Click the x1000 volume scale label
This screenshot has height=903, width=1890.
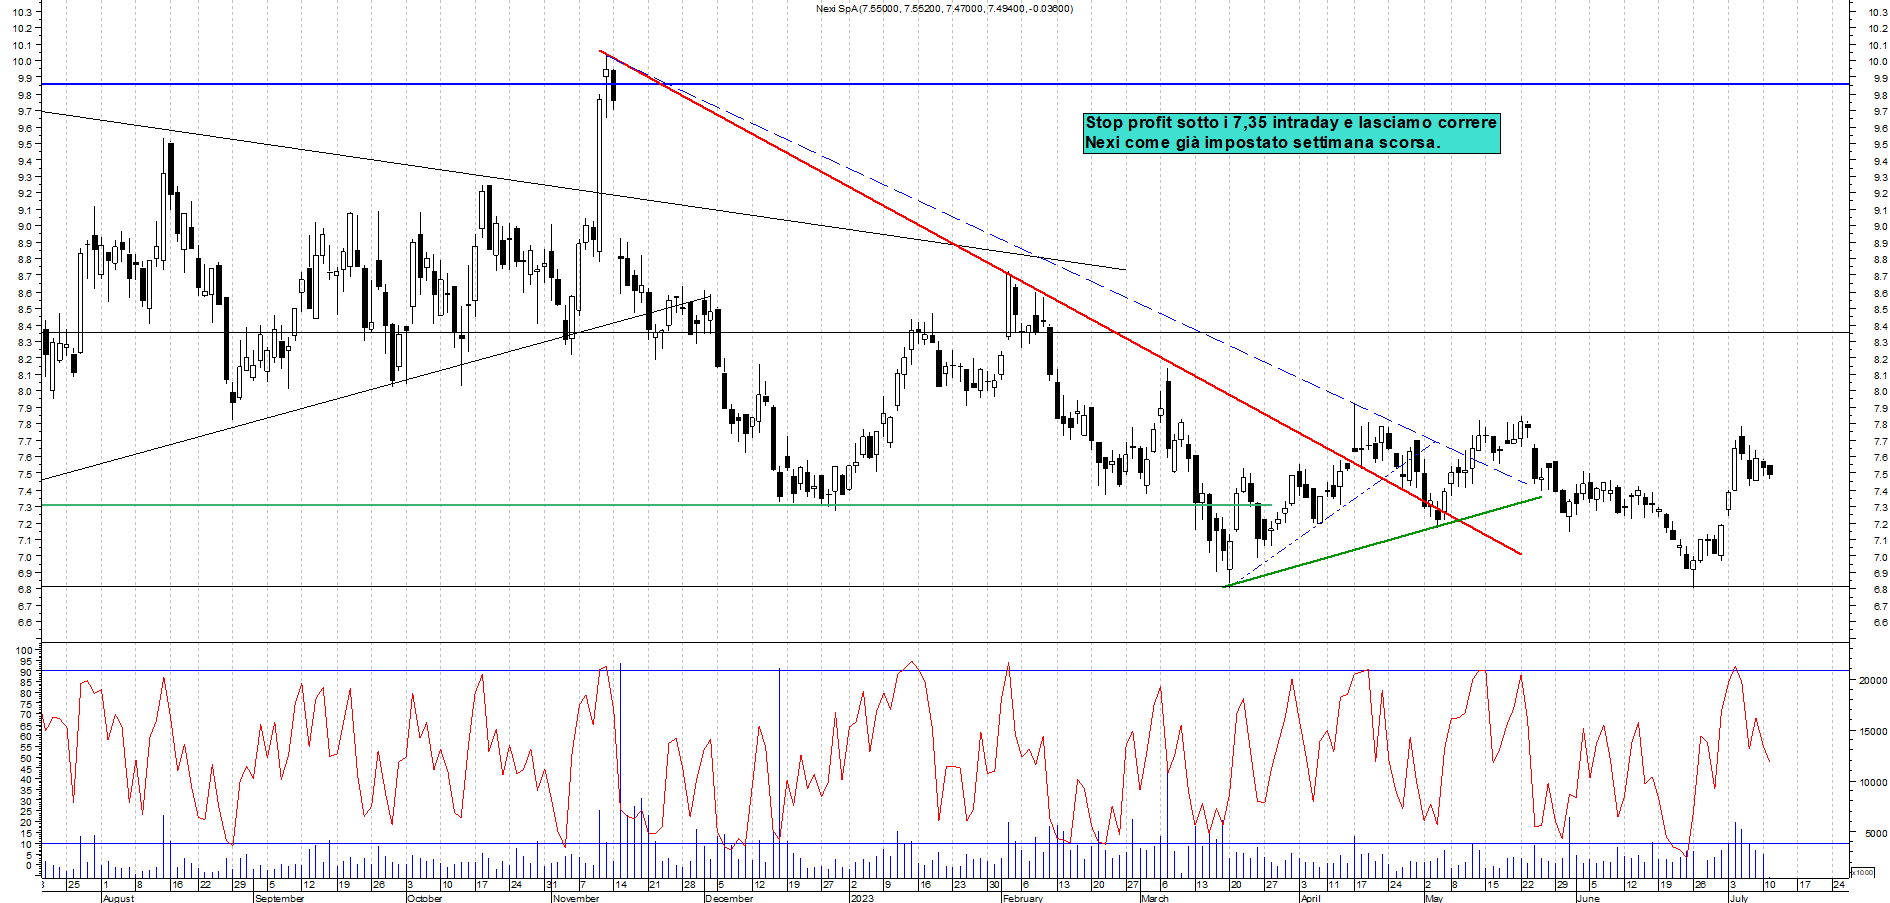pos(1863,872)
